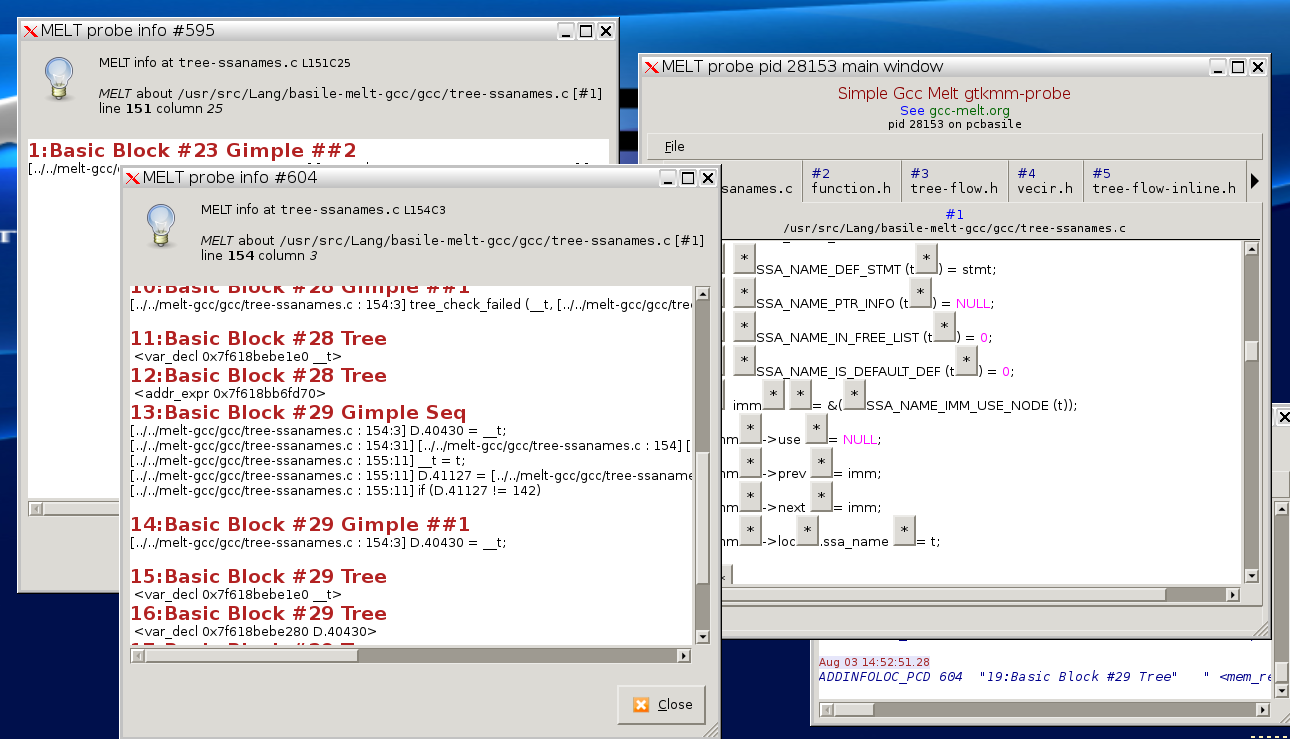Click star button before SSA_NAME_IN_FREE_LIST
The image size is (1290, 739).
pos(743,328)
